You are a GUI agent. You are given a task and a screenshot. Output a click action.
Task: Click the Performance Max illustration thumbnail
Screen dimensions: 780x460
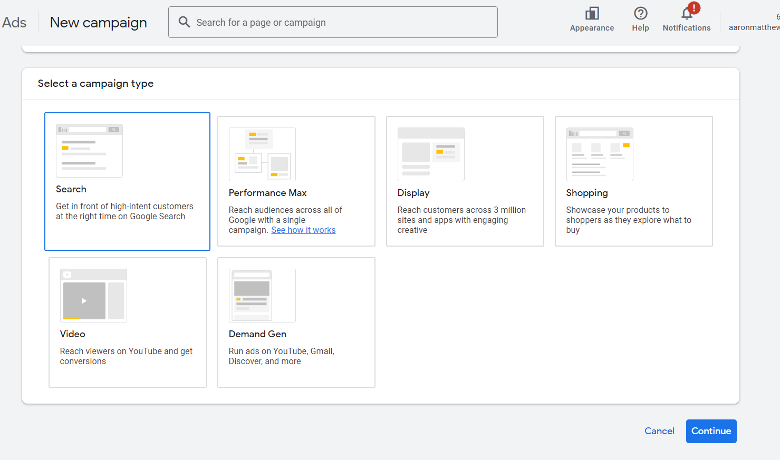pyautogui.click(x=262, y=154)
